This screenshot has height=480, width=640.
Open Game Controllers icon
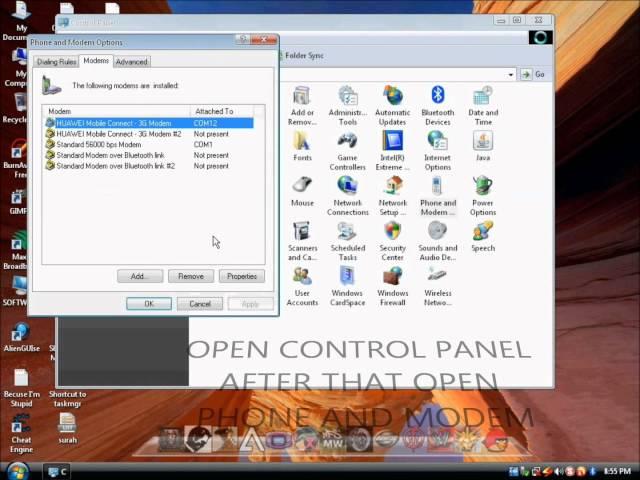(347, 151)
